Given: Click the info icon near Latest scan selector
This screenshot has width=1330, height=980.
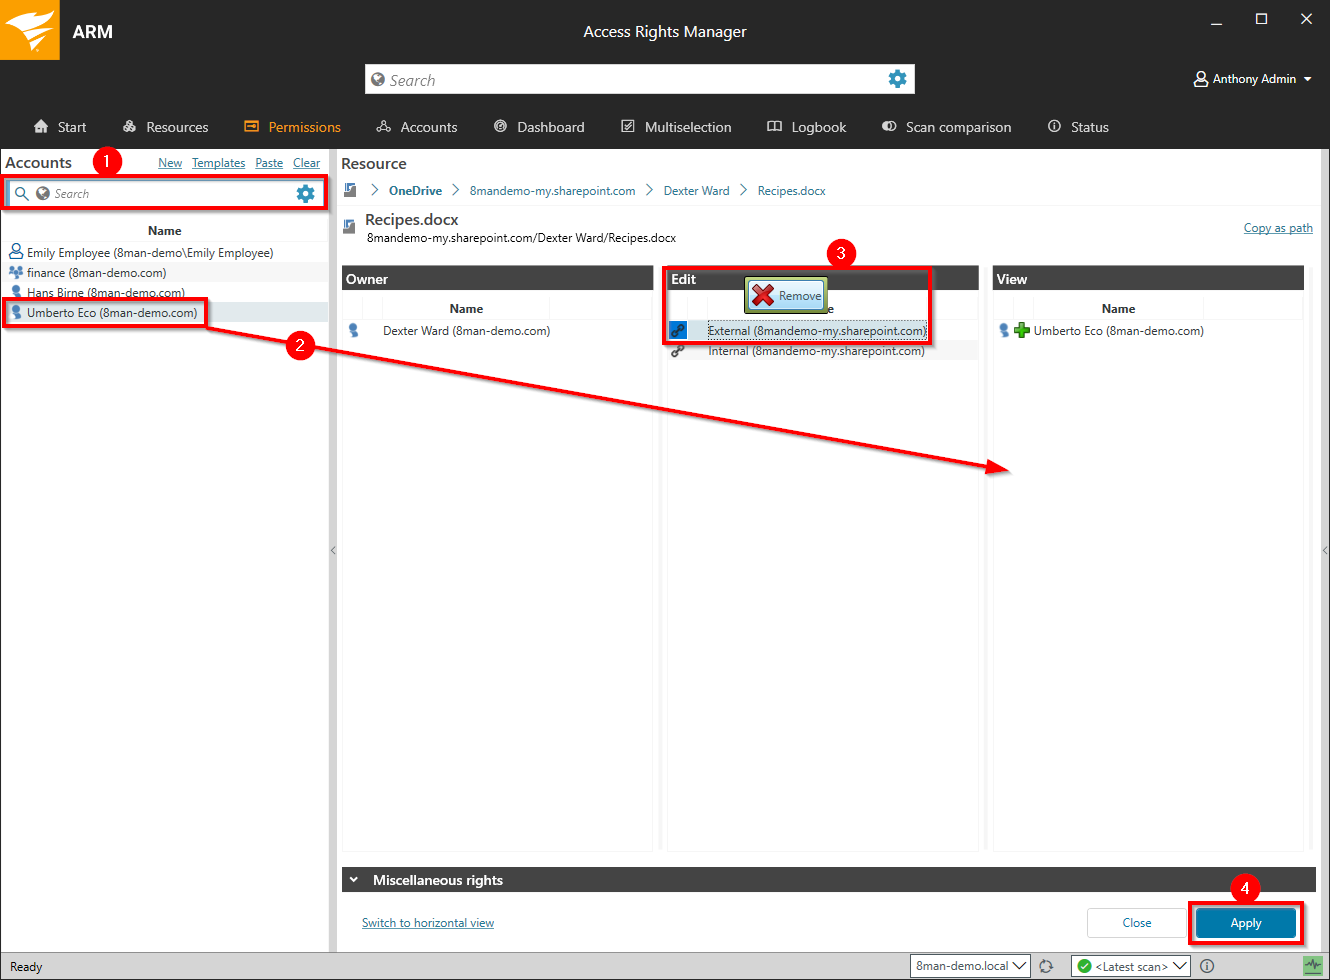Looking at the screenshot, I should point(1207,966).
